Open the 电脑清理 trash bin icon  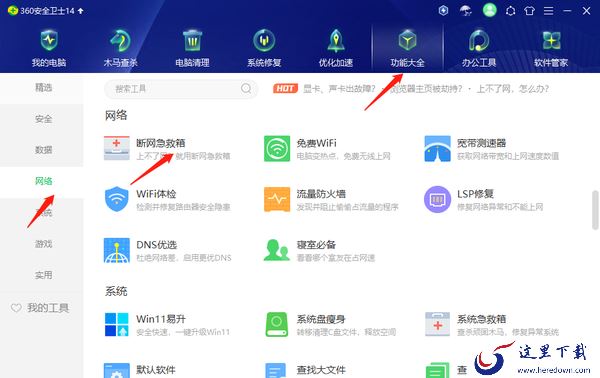tap(192, 40)
